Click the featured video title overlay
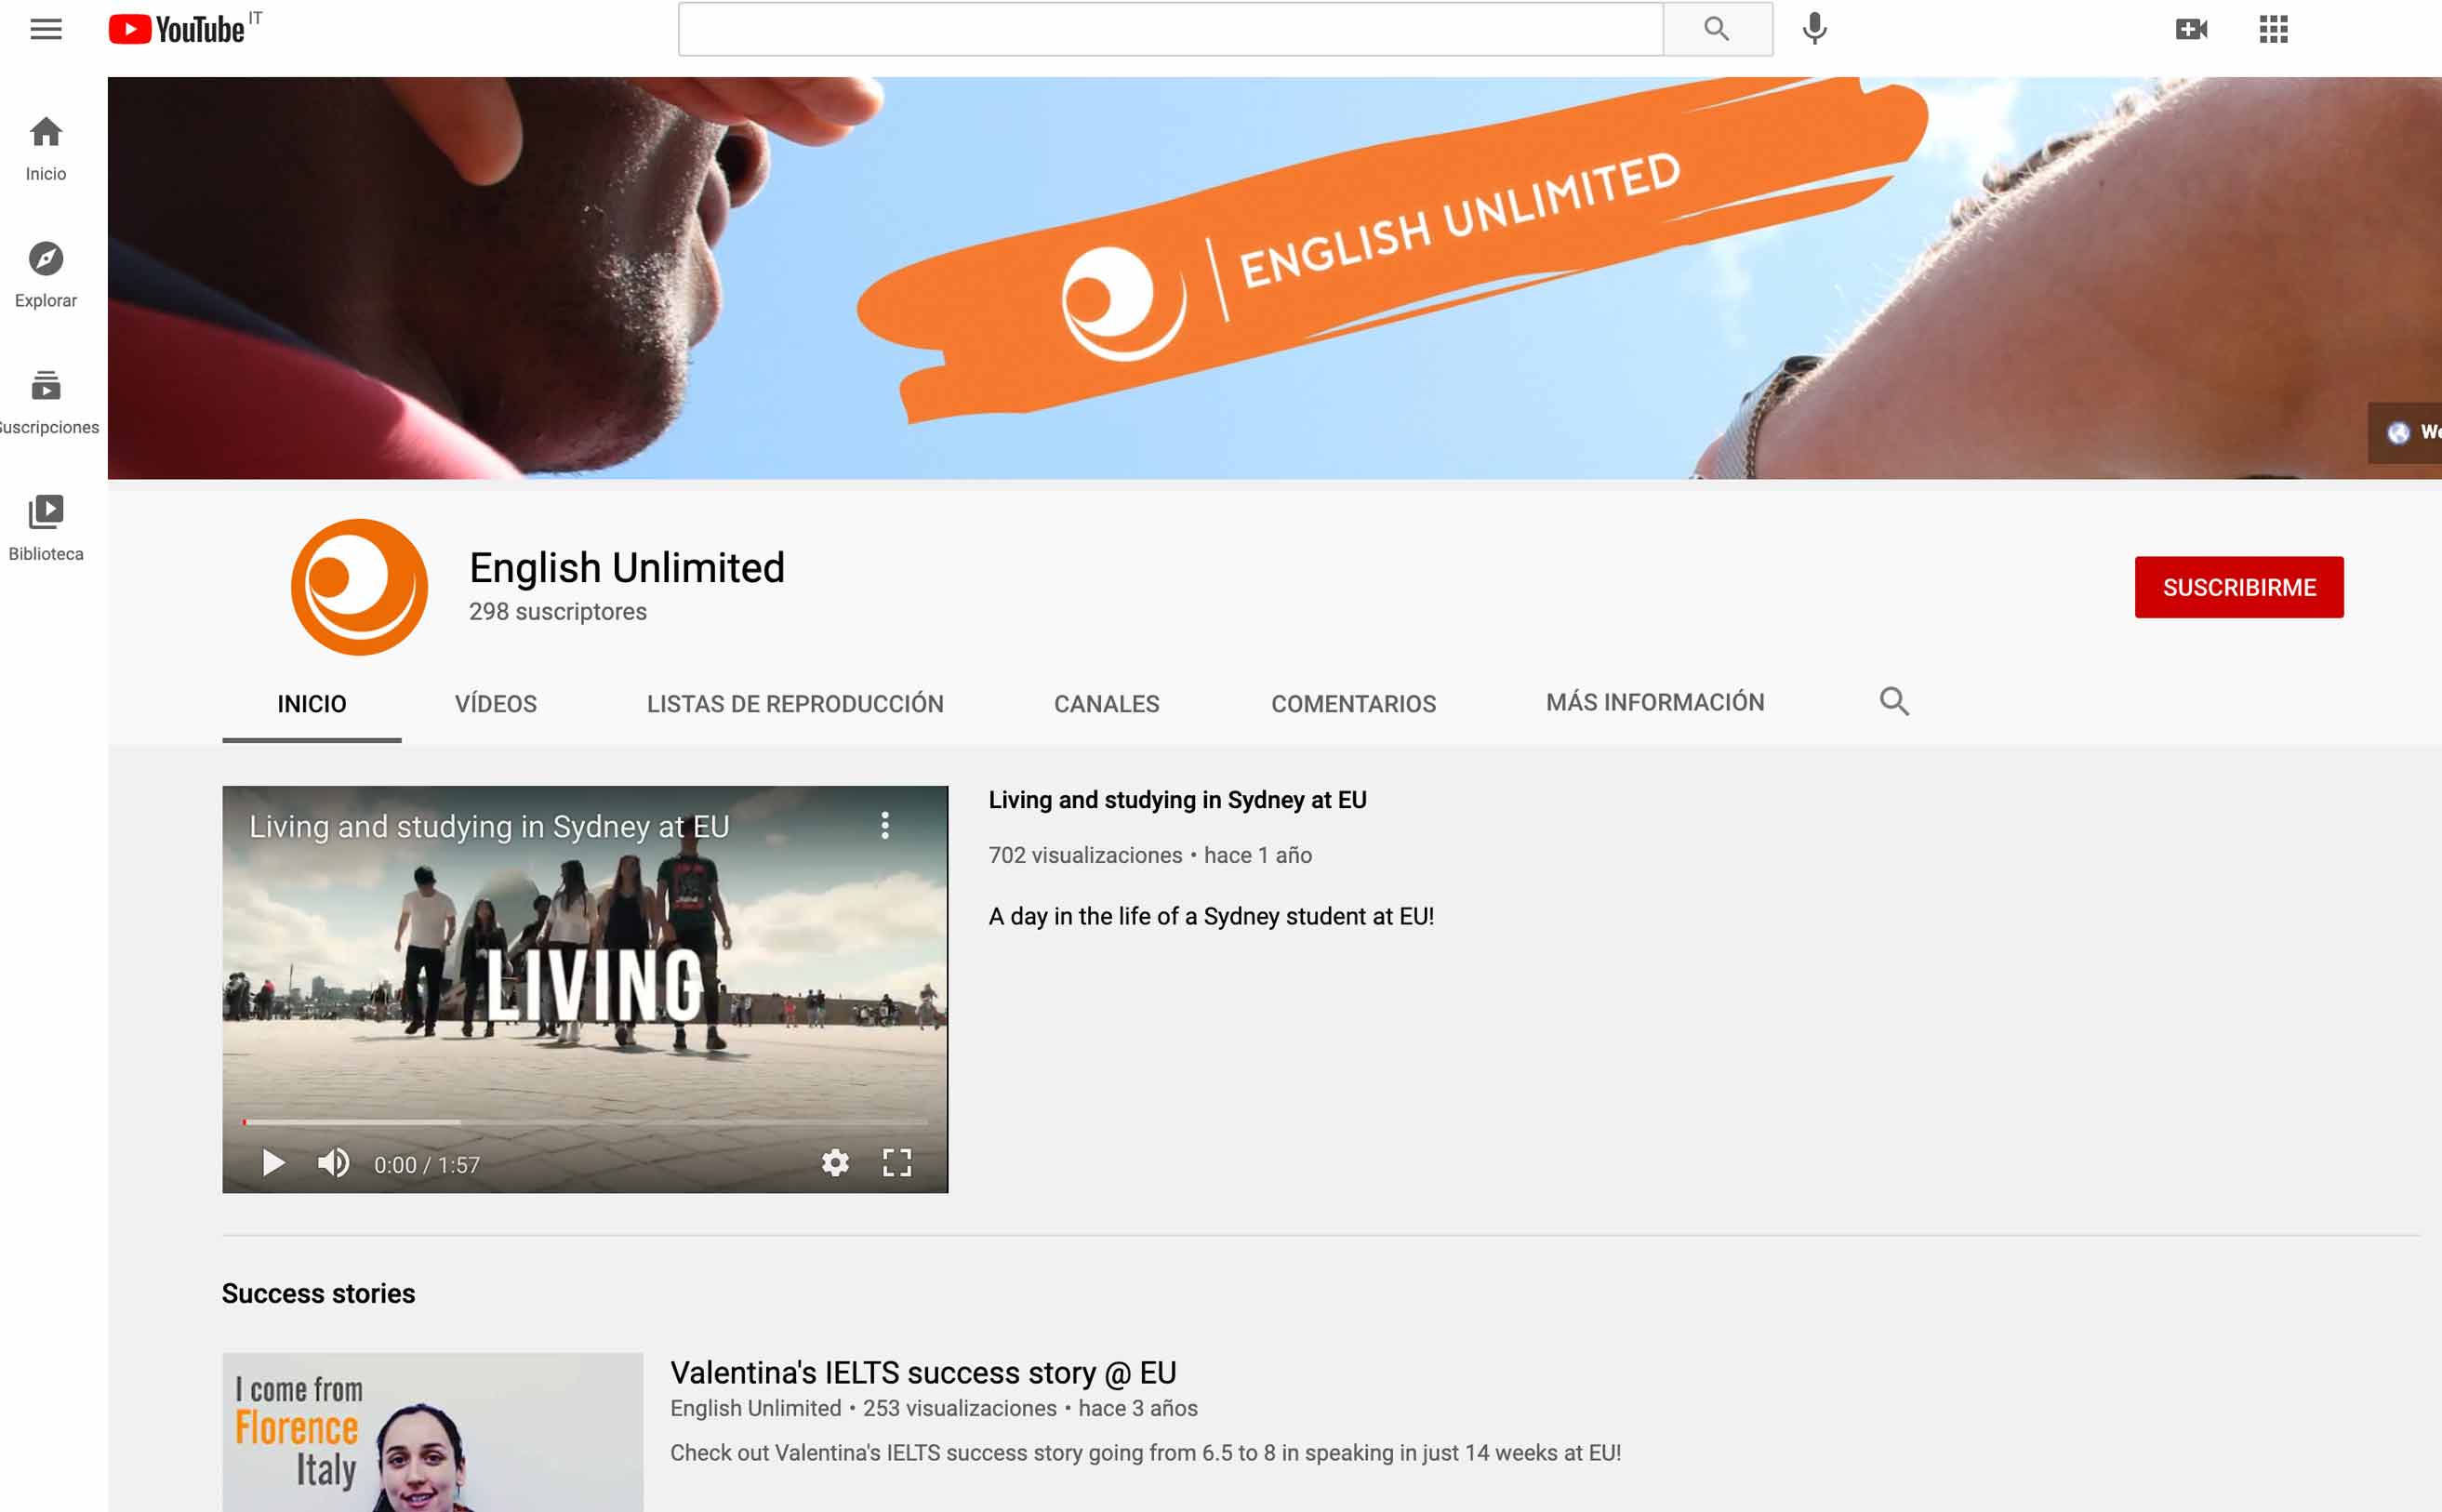Screen dimensions: 2442x1512 (x=489, y=827)
